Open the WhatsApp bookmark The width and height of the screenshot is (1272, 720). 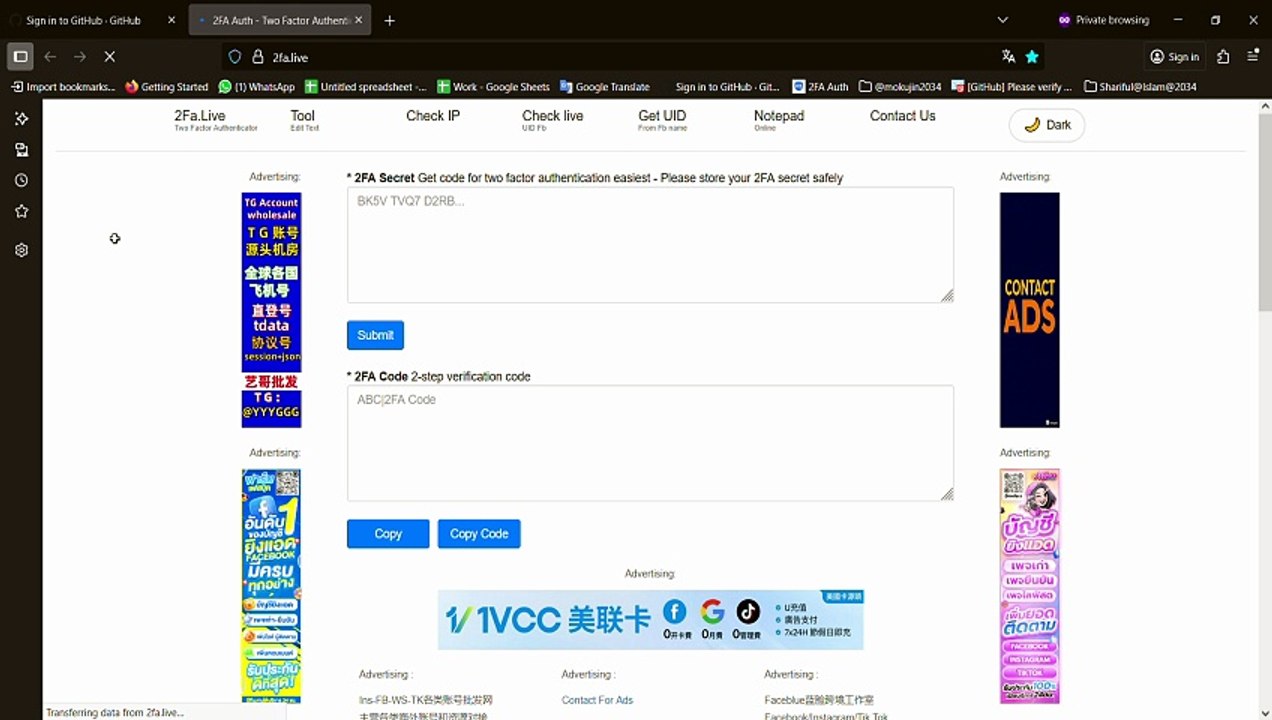tap(257, 87)
